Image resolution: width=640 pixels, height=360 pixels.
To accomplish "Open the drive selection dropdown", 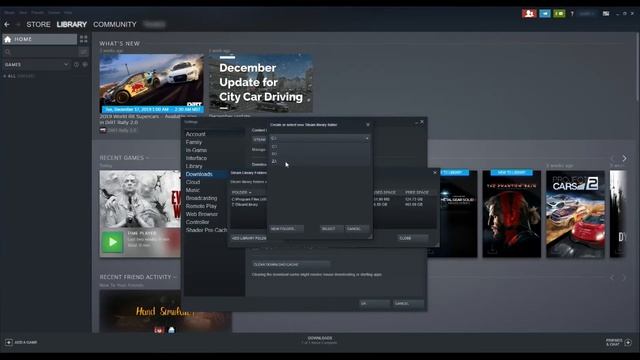I will [x=320, y=138].
